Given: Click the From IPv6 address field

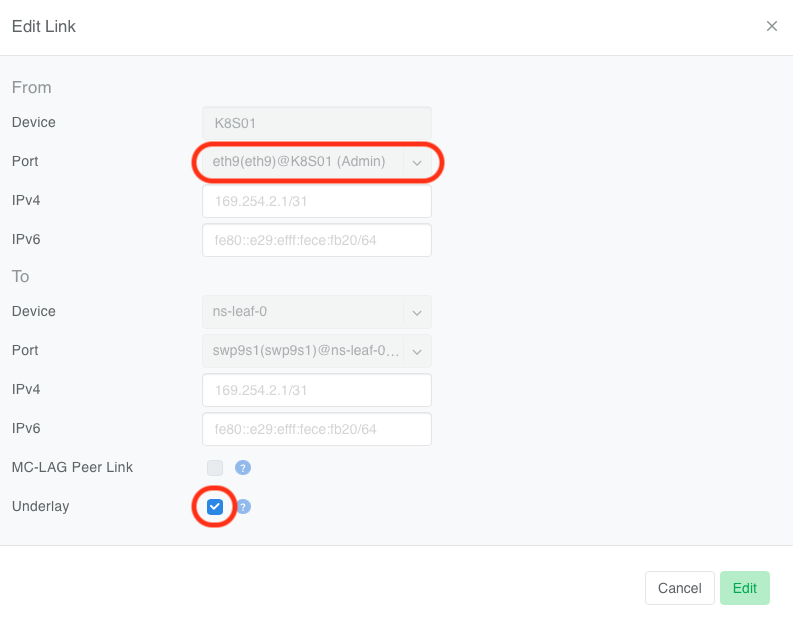Looking at the screenshot, I should 316,240.
